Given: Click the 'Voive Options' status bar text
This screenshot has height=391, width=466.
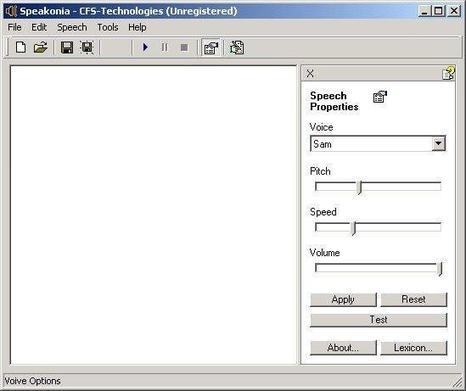Looking at the screenshot, I should (32, 381).
